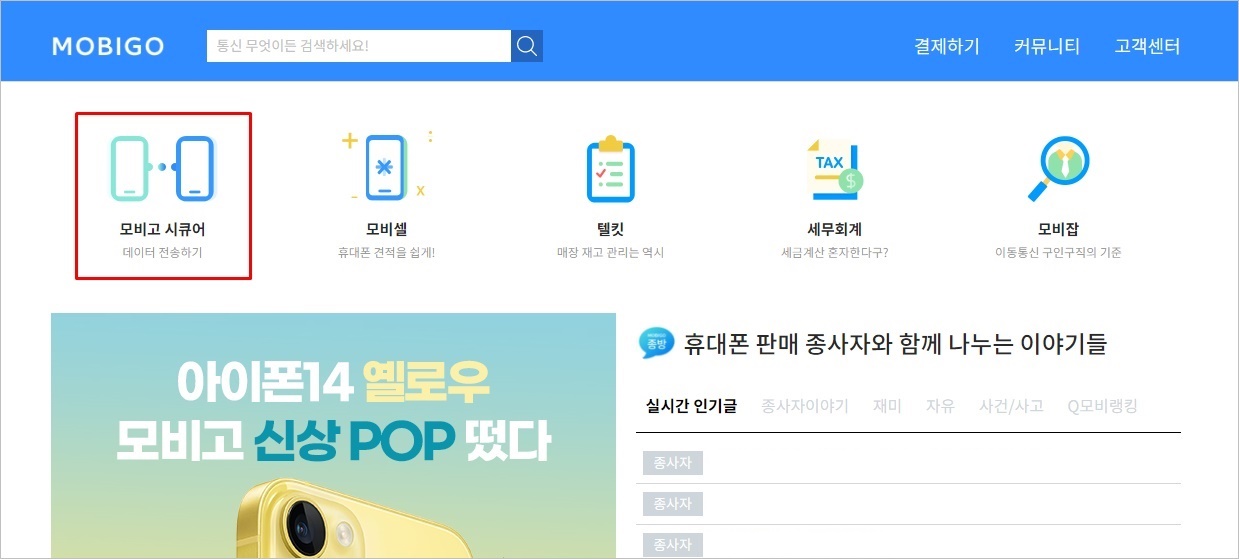
Task: Open the 모비셀 phone estimate icon
Action: (386, 166)
